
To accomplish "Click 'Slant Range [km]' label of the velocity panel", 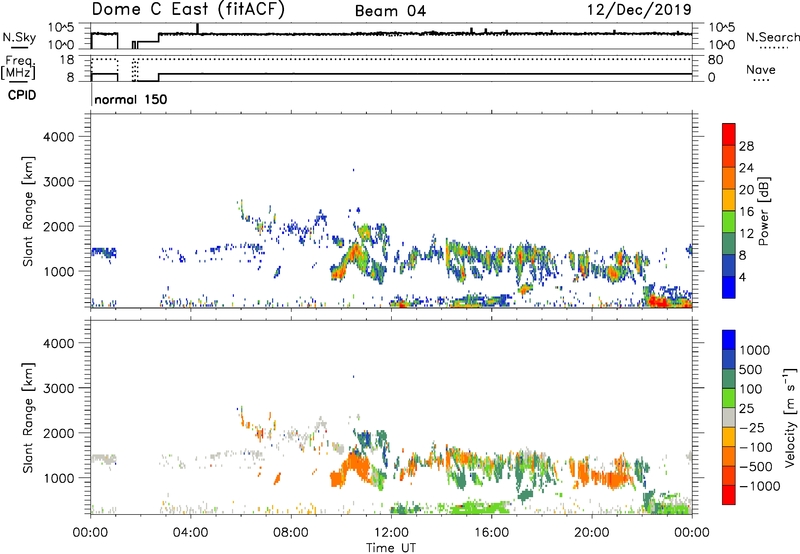I will [28, 418].
